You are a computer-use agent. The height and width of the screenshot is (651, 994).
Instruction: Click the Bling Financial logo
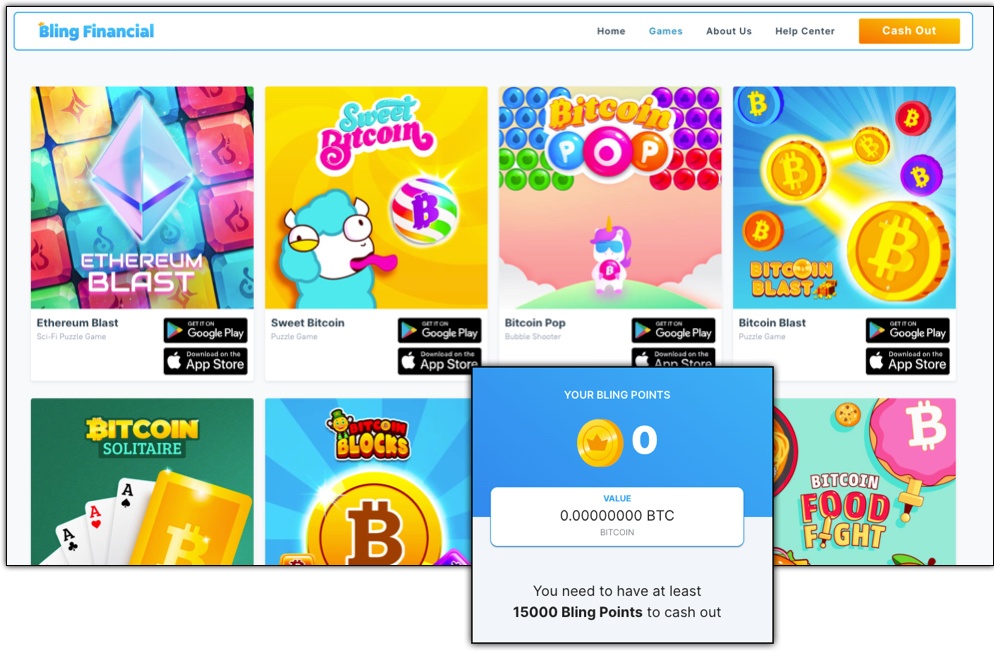96,30
